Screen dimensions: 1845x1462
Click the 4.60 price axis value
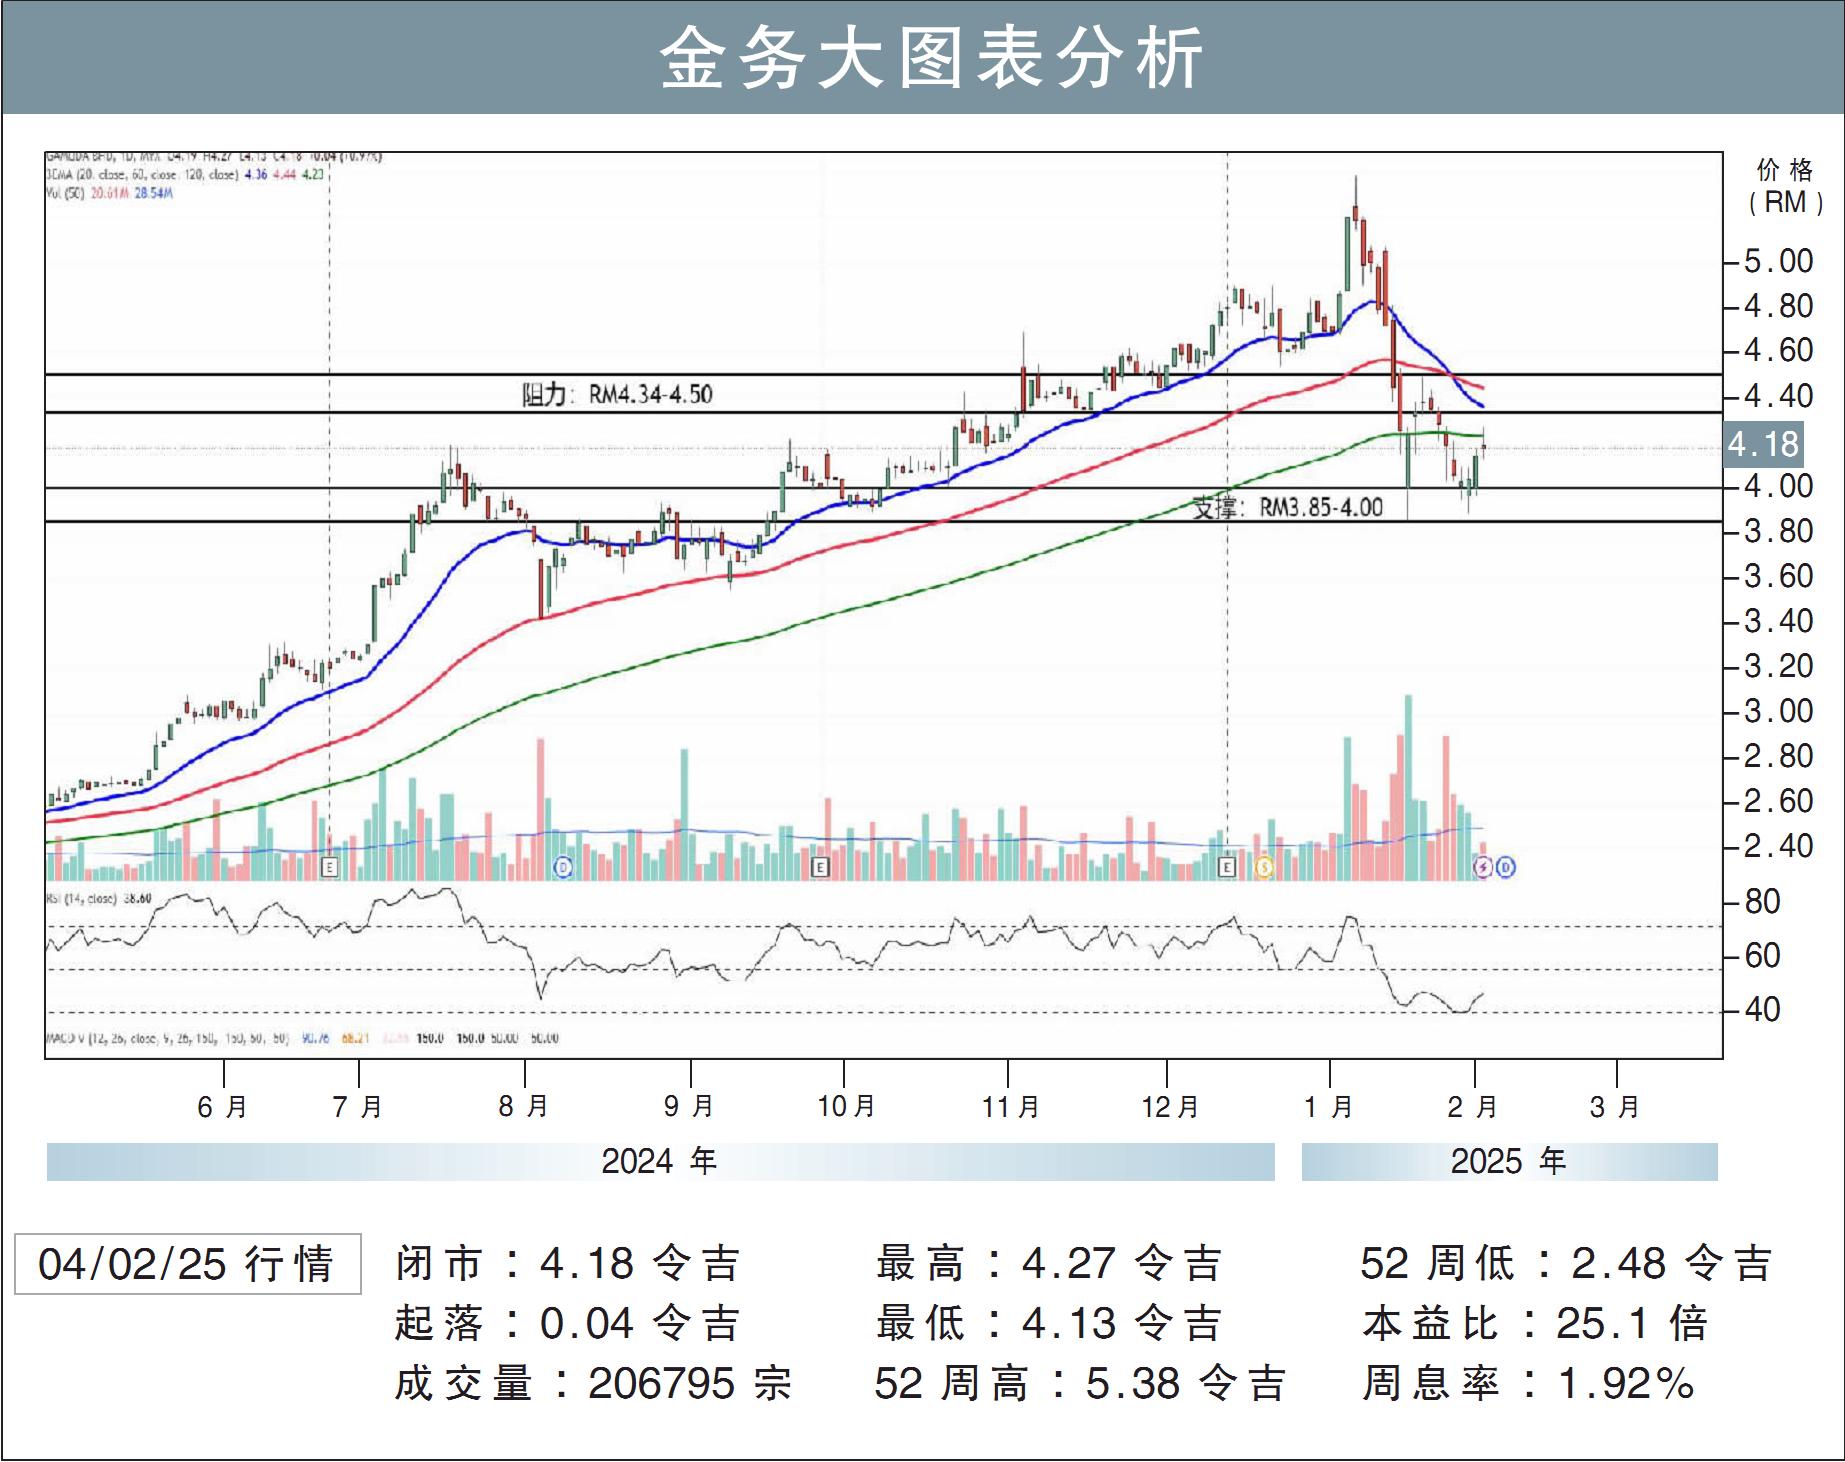click(1778, 351)
